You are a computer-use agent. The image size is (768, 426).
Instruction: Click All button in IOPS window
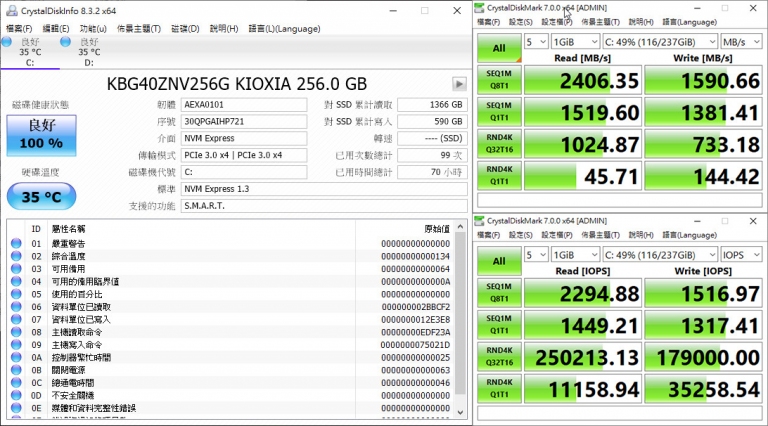(x=499, y=261)
